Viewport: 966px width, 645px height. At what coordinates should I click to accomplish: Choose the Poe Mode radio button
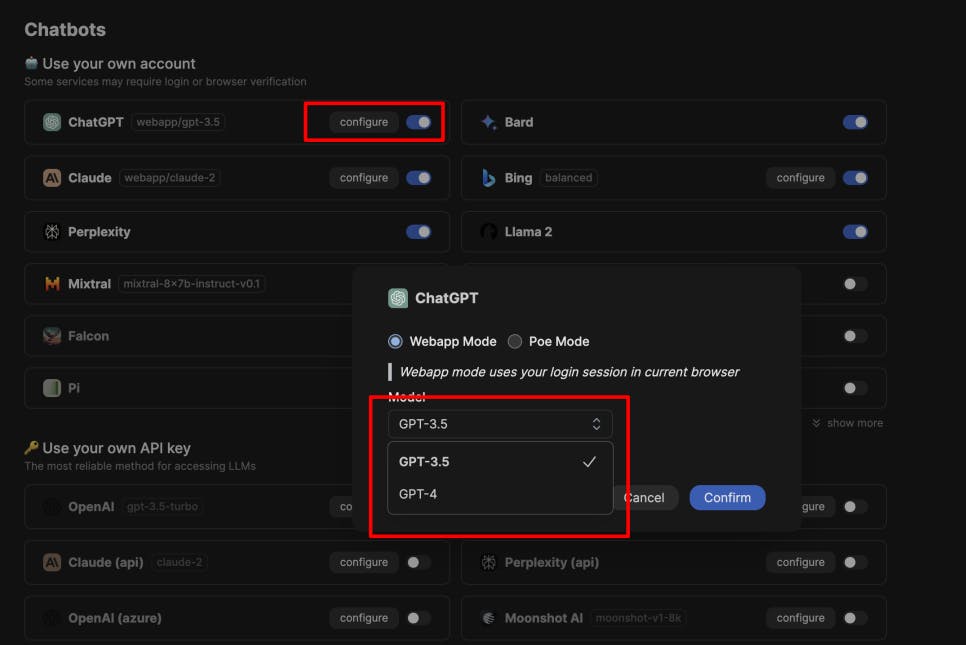coord(515,341)
